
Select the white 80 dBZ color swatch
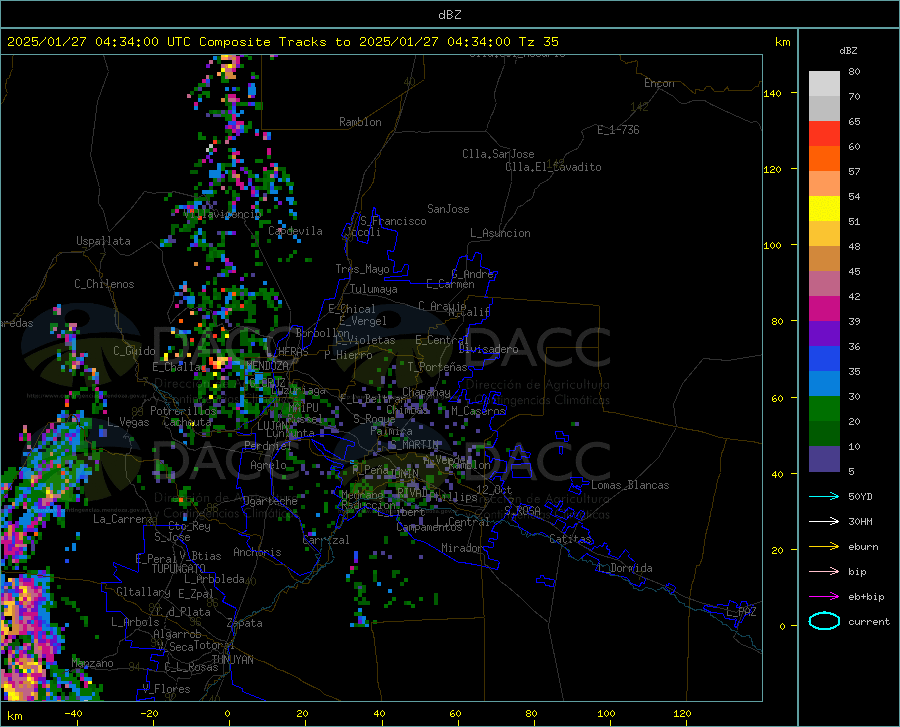pyautogui.click(x=824, y=83)
